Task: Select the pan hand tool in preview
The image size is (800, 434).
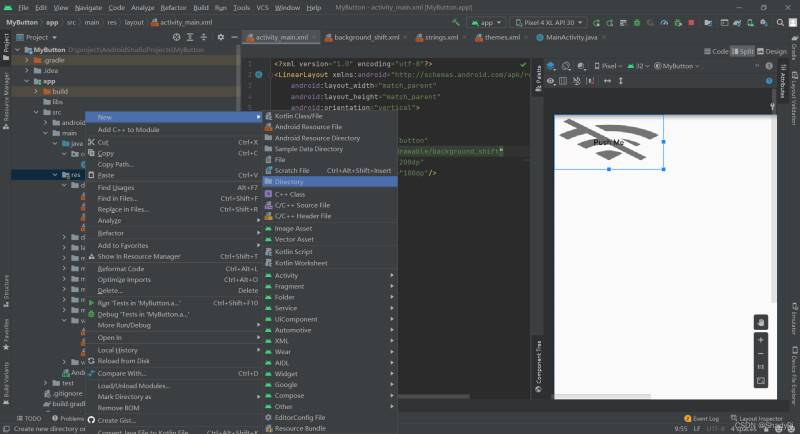Action: (760, 322)
